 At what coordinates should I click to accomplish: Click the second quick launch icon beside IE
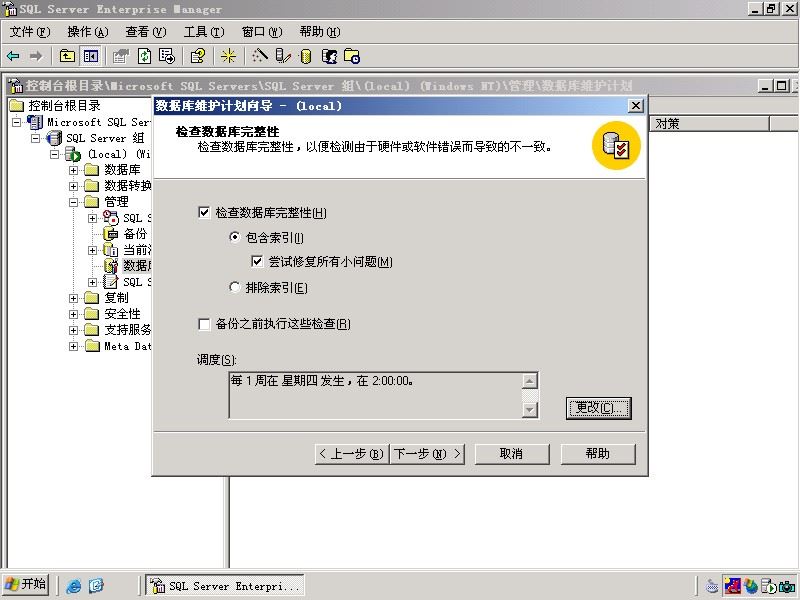click(96, 585)
